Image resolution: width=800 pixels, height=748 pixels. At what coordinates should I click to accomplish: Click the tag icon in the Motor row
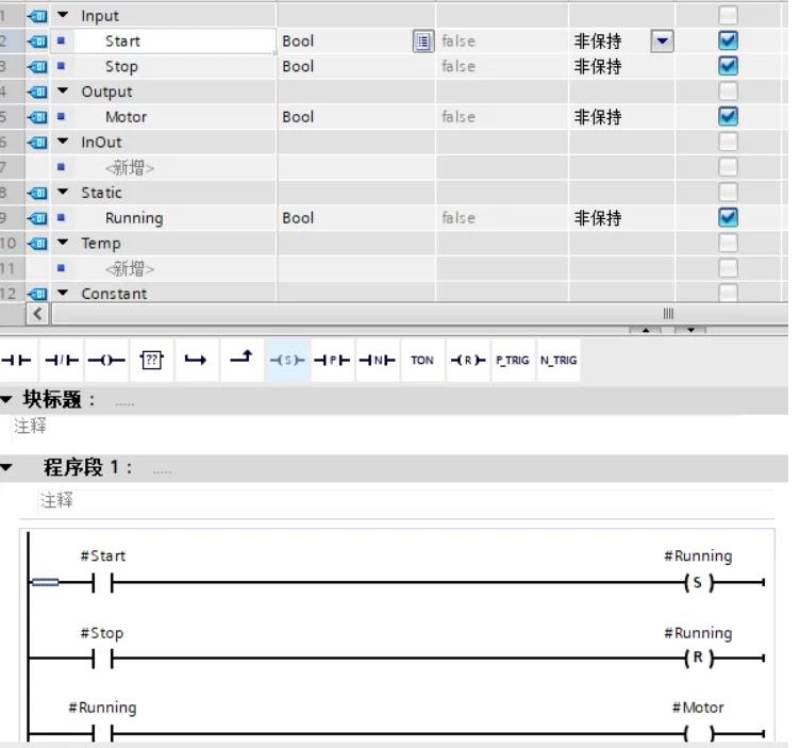(37, 117)
